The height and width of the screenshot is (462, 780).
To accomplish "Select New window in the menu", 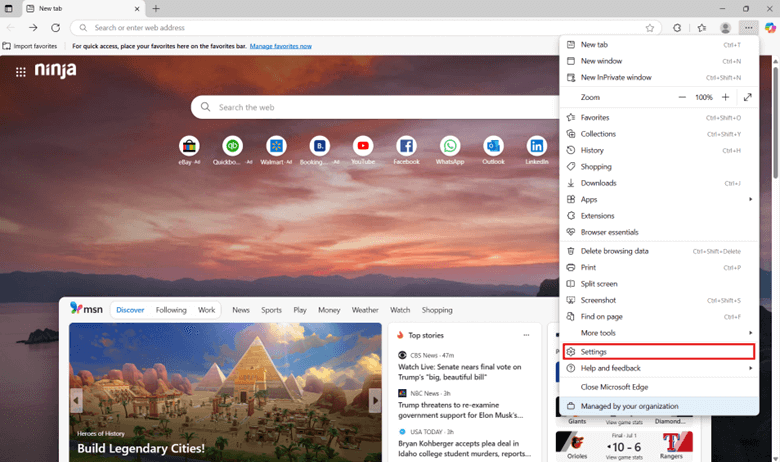I will [x=659, y=61].
